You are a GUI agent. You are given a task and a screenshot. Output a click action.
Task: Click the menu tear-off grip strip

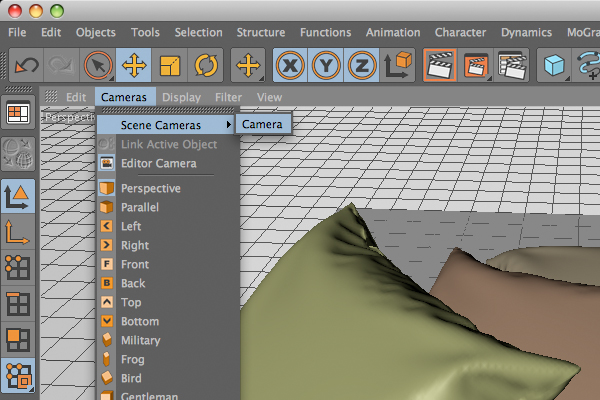pos(168,110)
